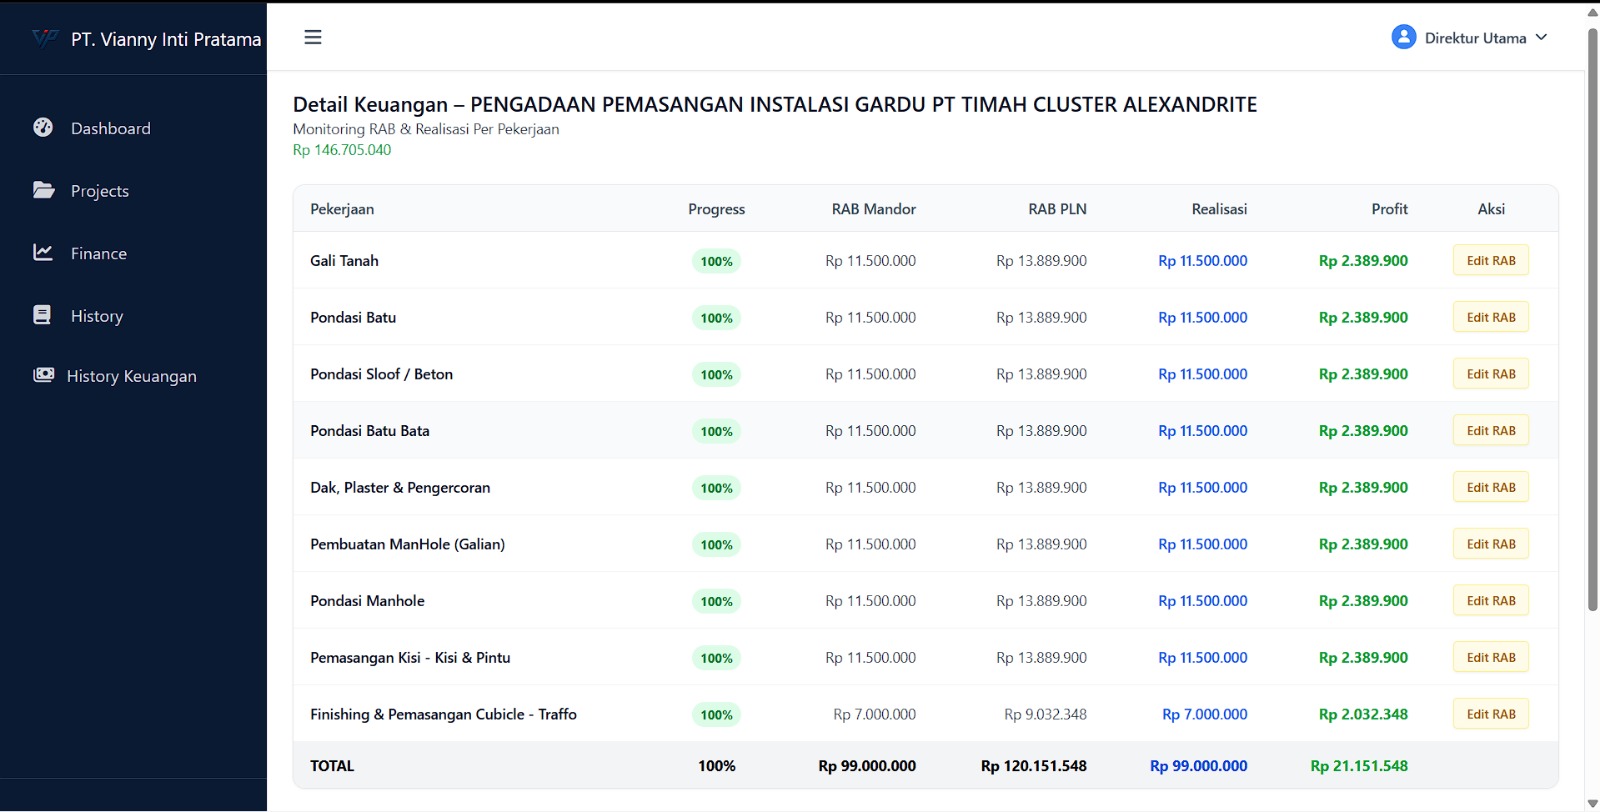The width and height of the screenshot is (1600, 812).
Task: Click the page vertical scrollbar thumb
Action: tap(1592, 320)
